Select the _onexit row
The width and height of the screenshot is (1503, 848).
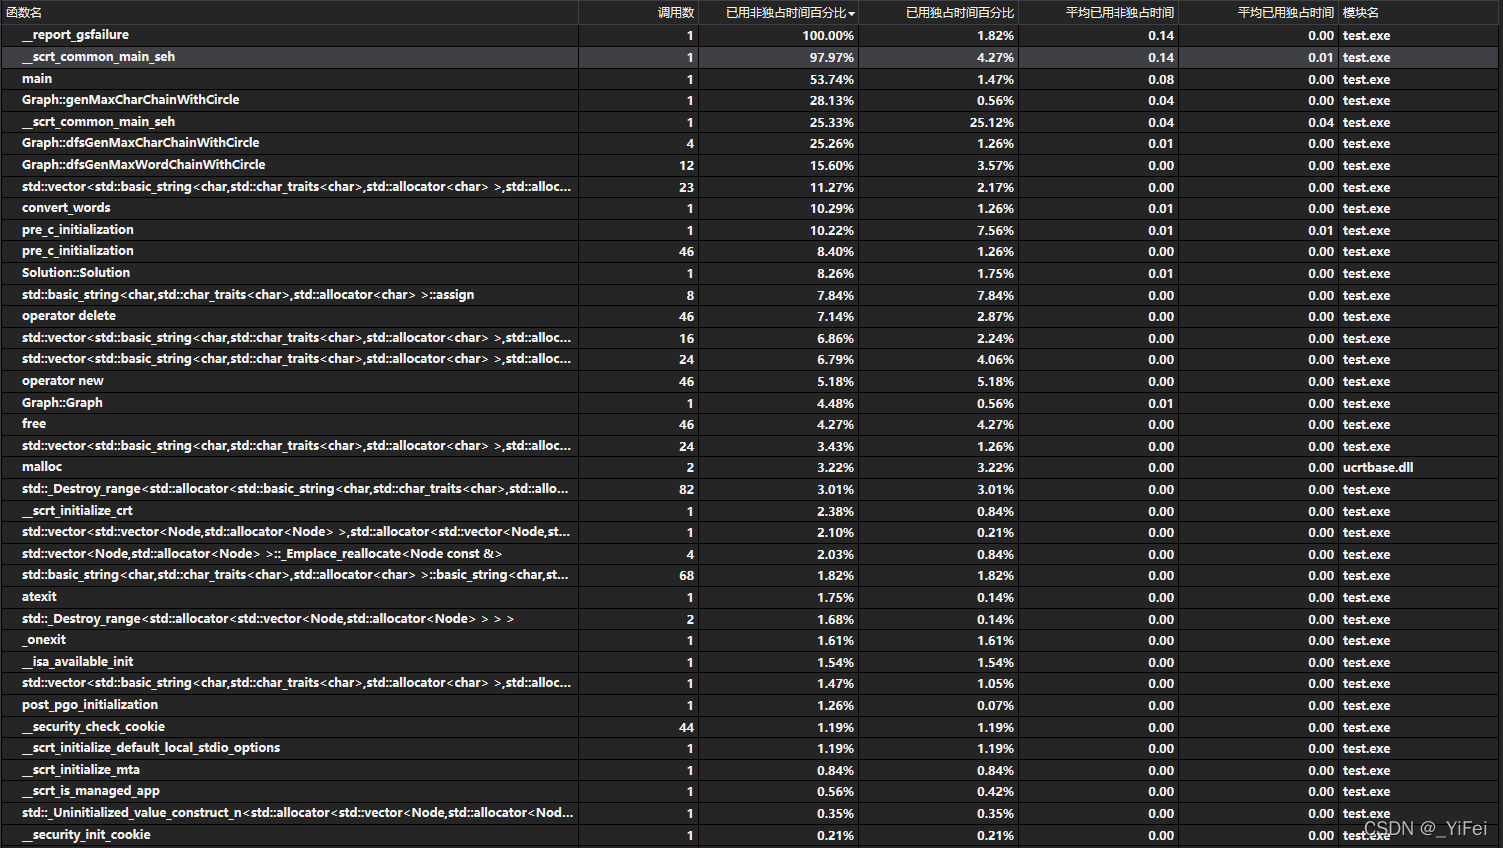click(751, 640)
